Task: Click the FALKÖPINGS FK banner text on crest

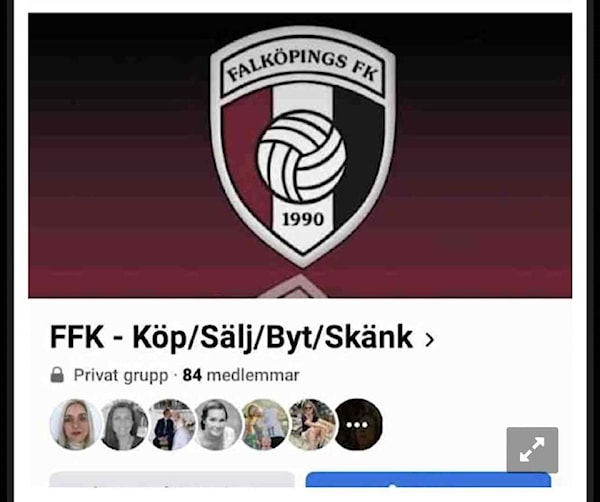Action: [302, 67]
